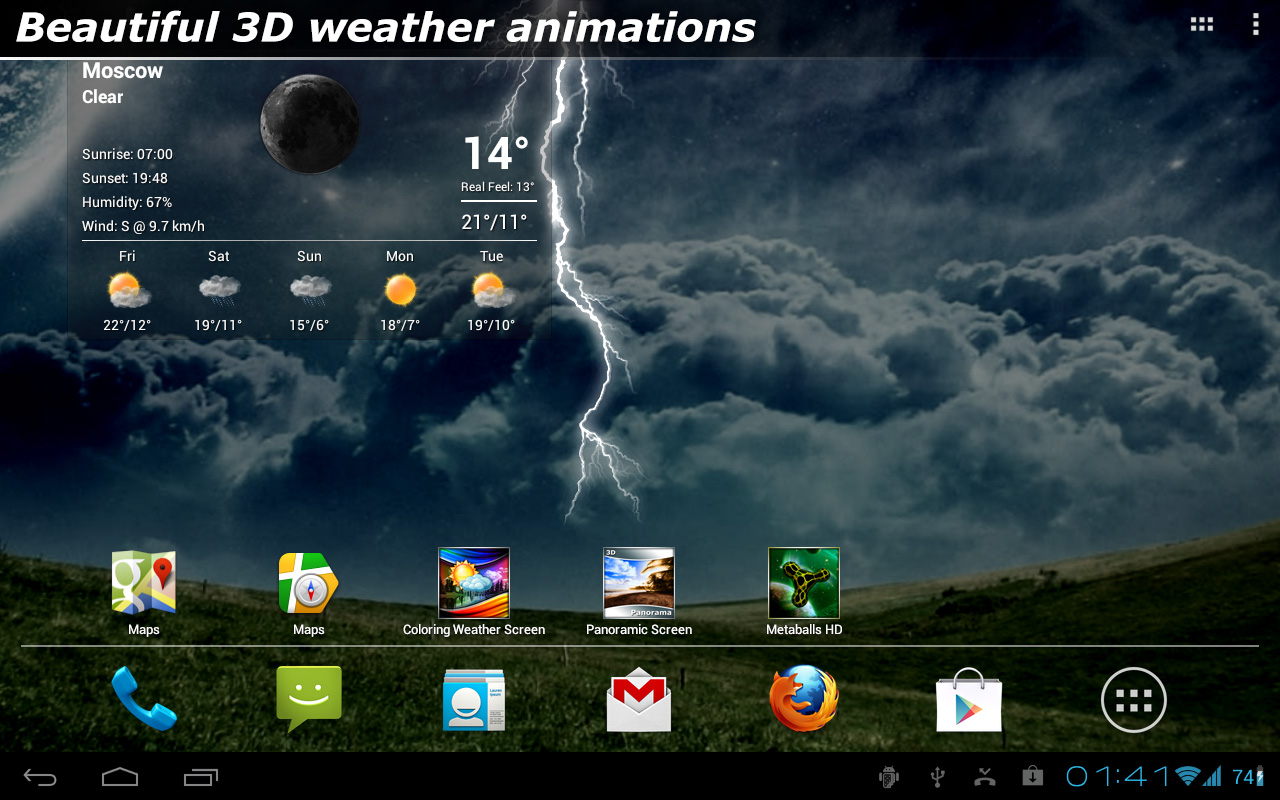
Task: Open Google Maps app with pin icon
Action: pyautogui.click(x=144, y=583)
